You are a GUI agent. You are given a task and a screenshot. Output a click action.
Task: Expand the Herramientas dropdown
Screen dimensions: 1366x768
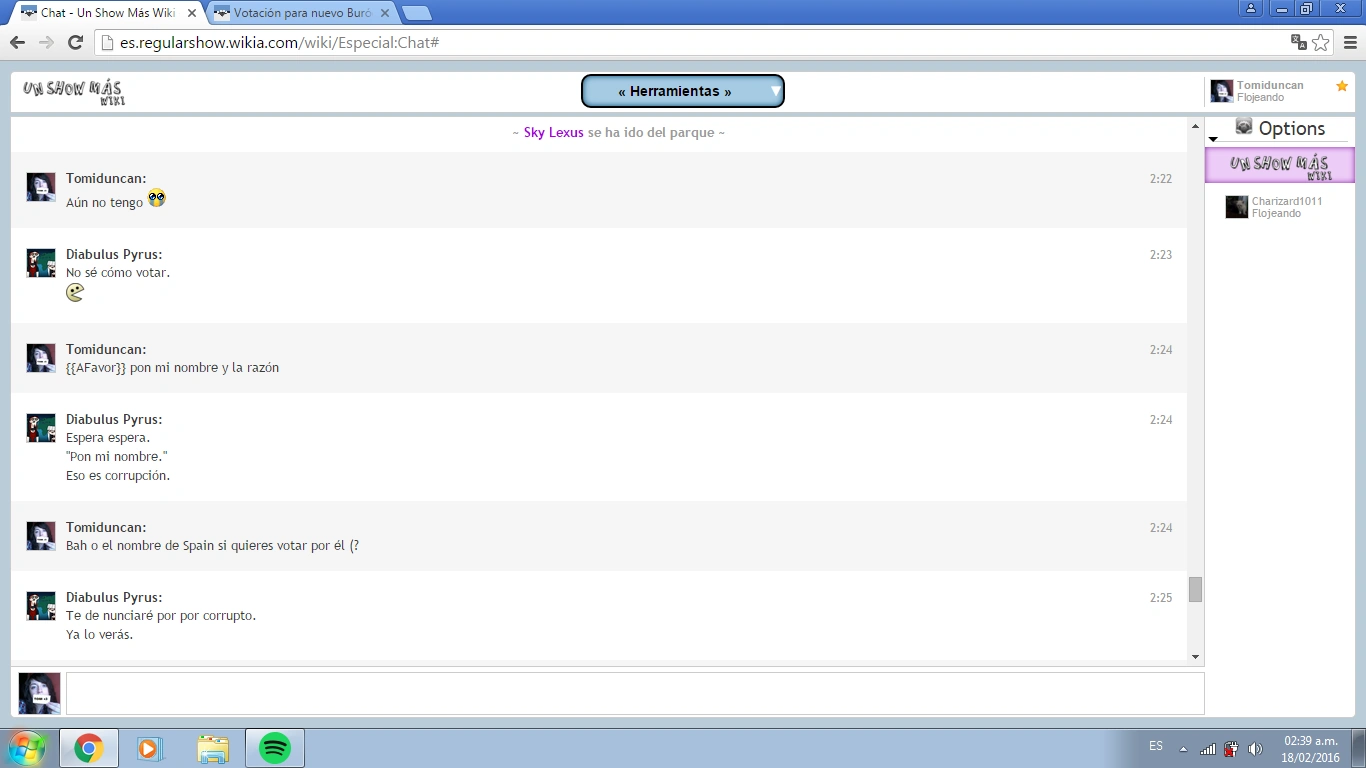pos(775,91)
